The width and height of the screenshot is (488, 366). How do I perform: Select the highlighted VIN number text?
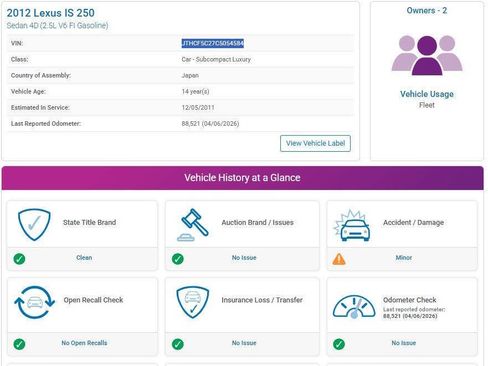213,43
